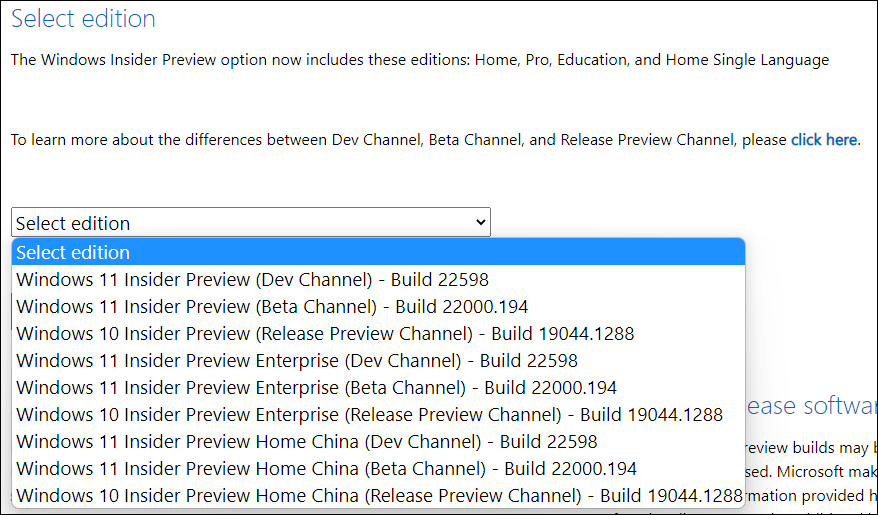The image size is (878, 515).
Task: Click the dropdown chevron arrow
Action: coord(480,222)
